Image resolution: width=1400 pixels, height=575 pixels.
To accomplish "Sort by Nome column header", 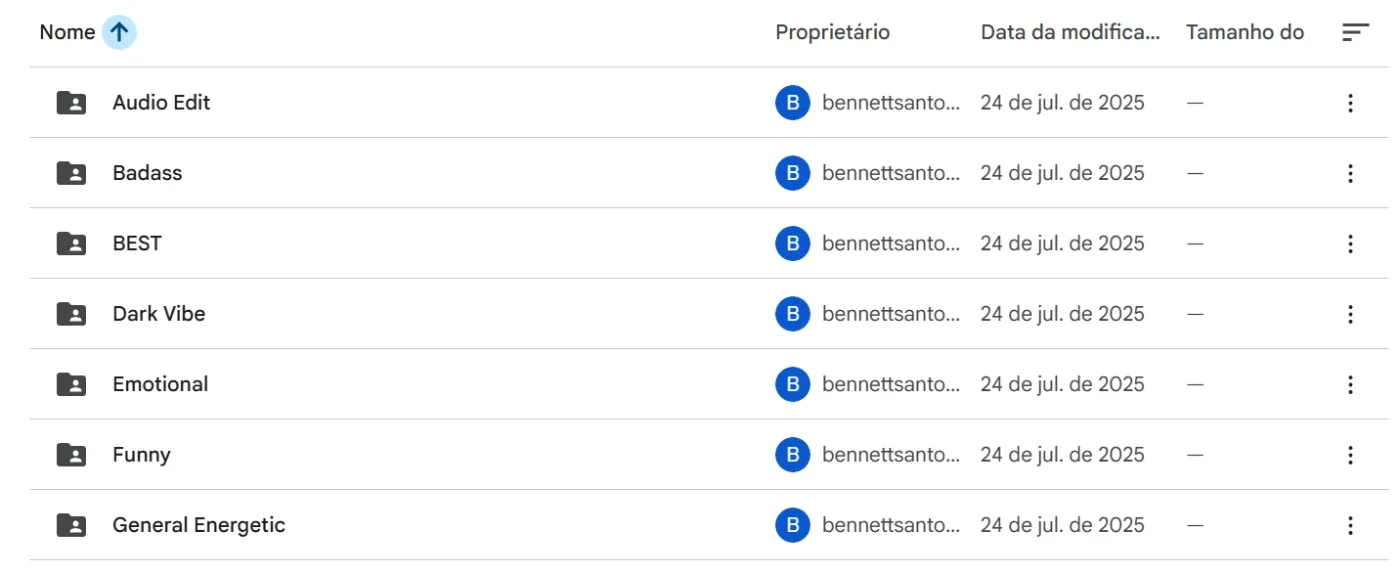I will [67, 32].
